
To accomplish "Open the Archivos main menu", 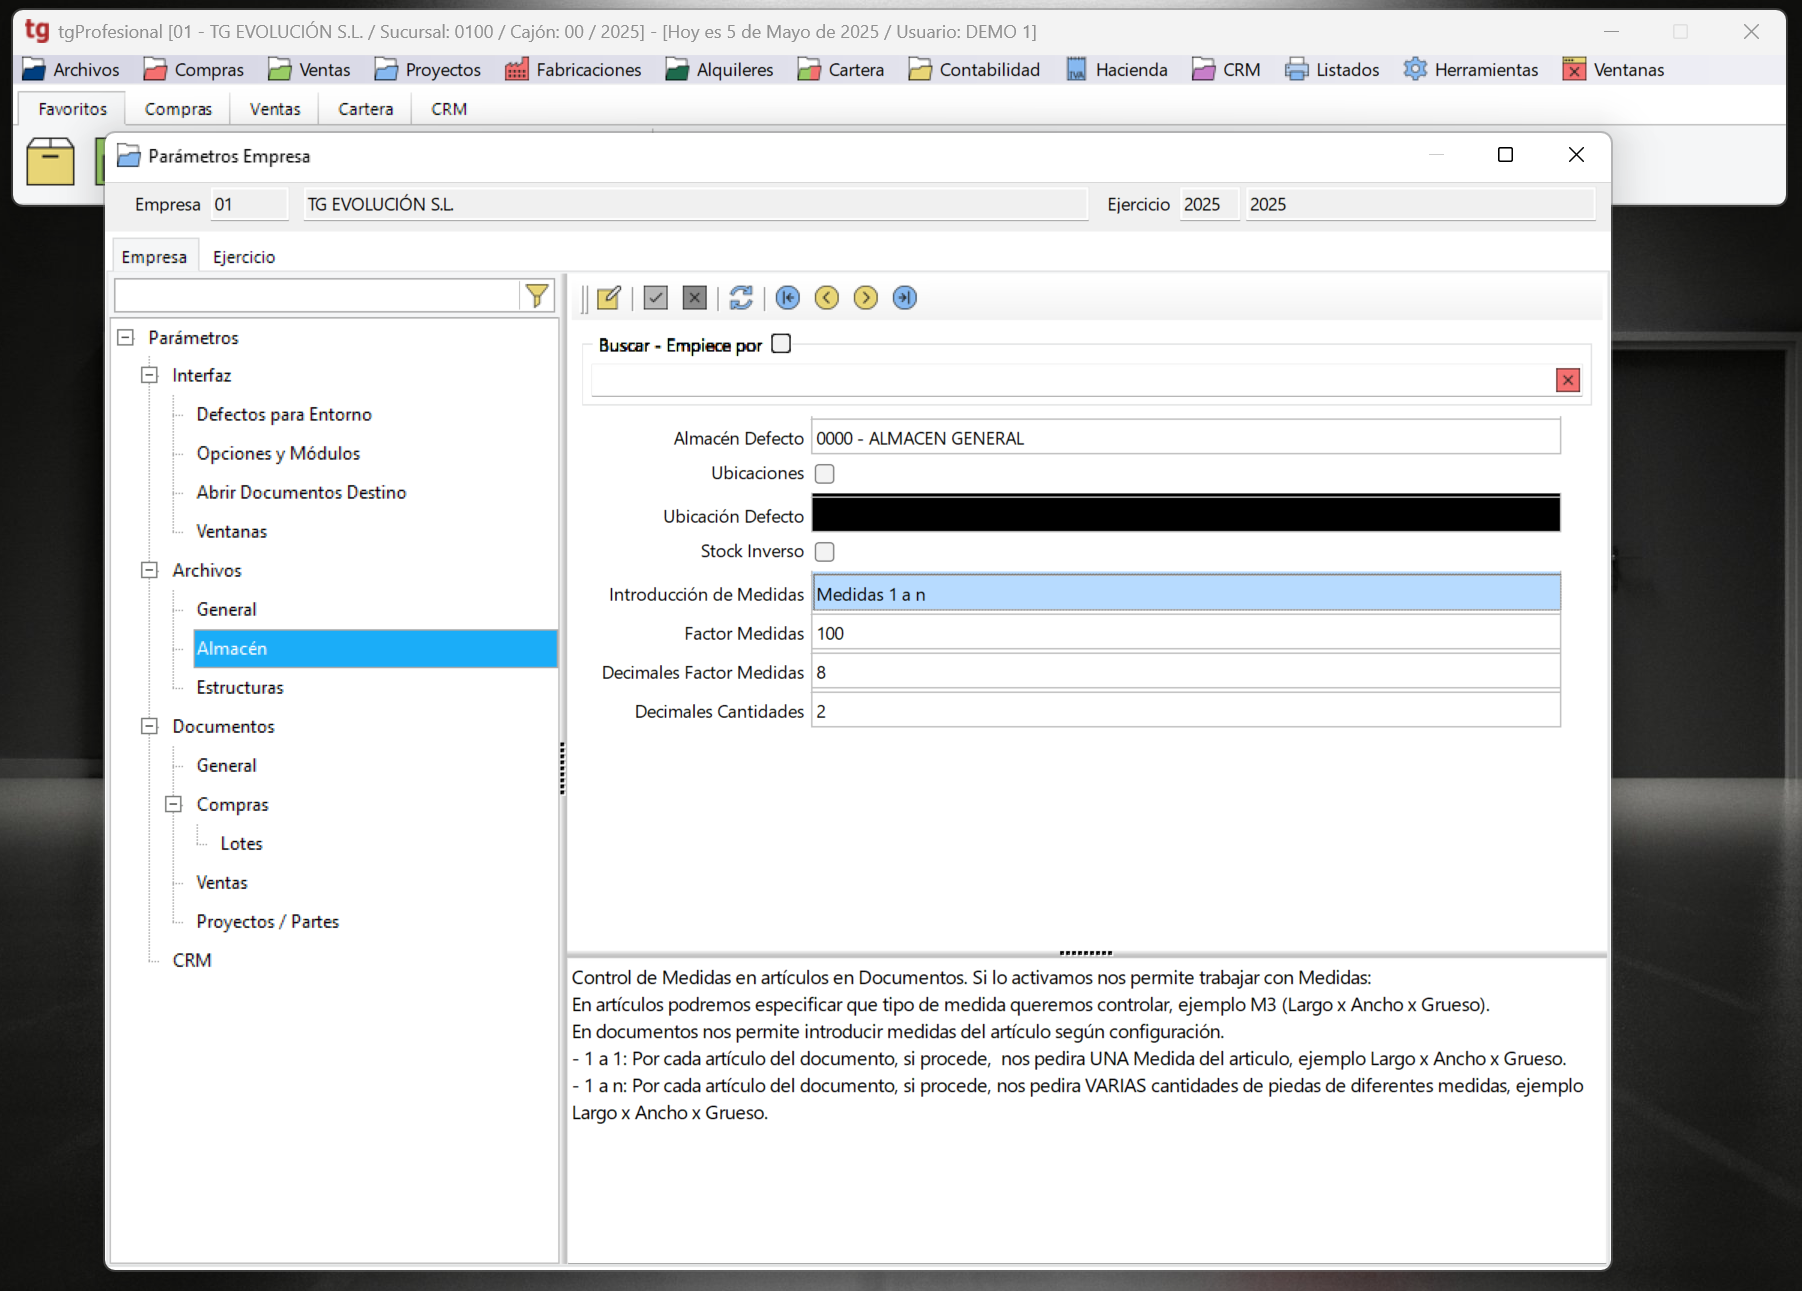I will pyautogui.click(x=71, y=70).
